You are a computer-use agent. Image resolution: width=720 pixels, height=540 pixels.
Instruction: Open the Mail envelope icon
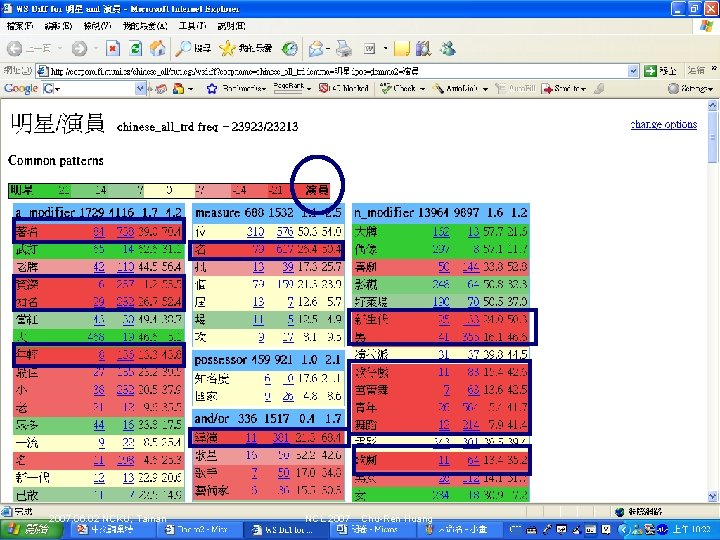coord(316,48)
